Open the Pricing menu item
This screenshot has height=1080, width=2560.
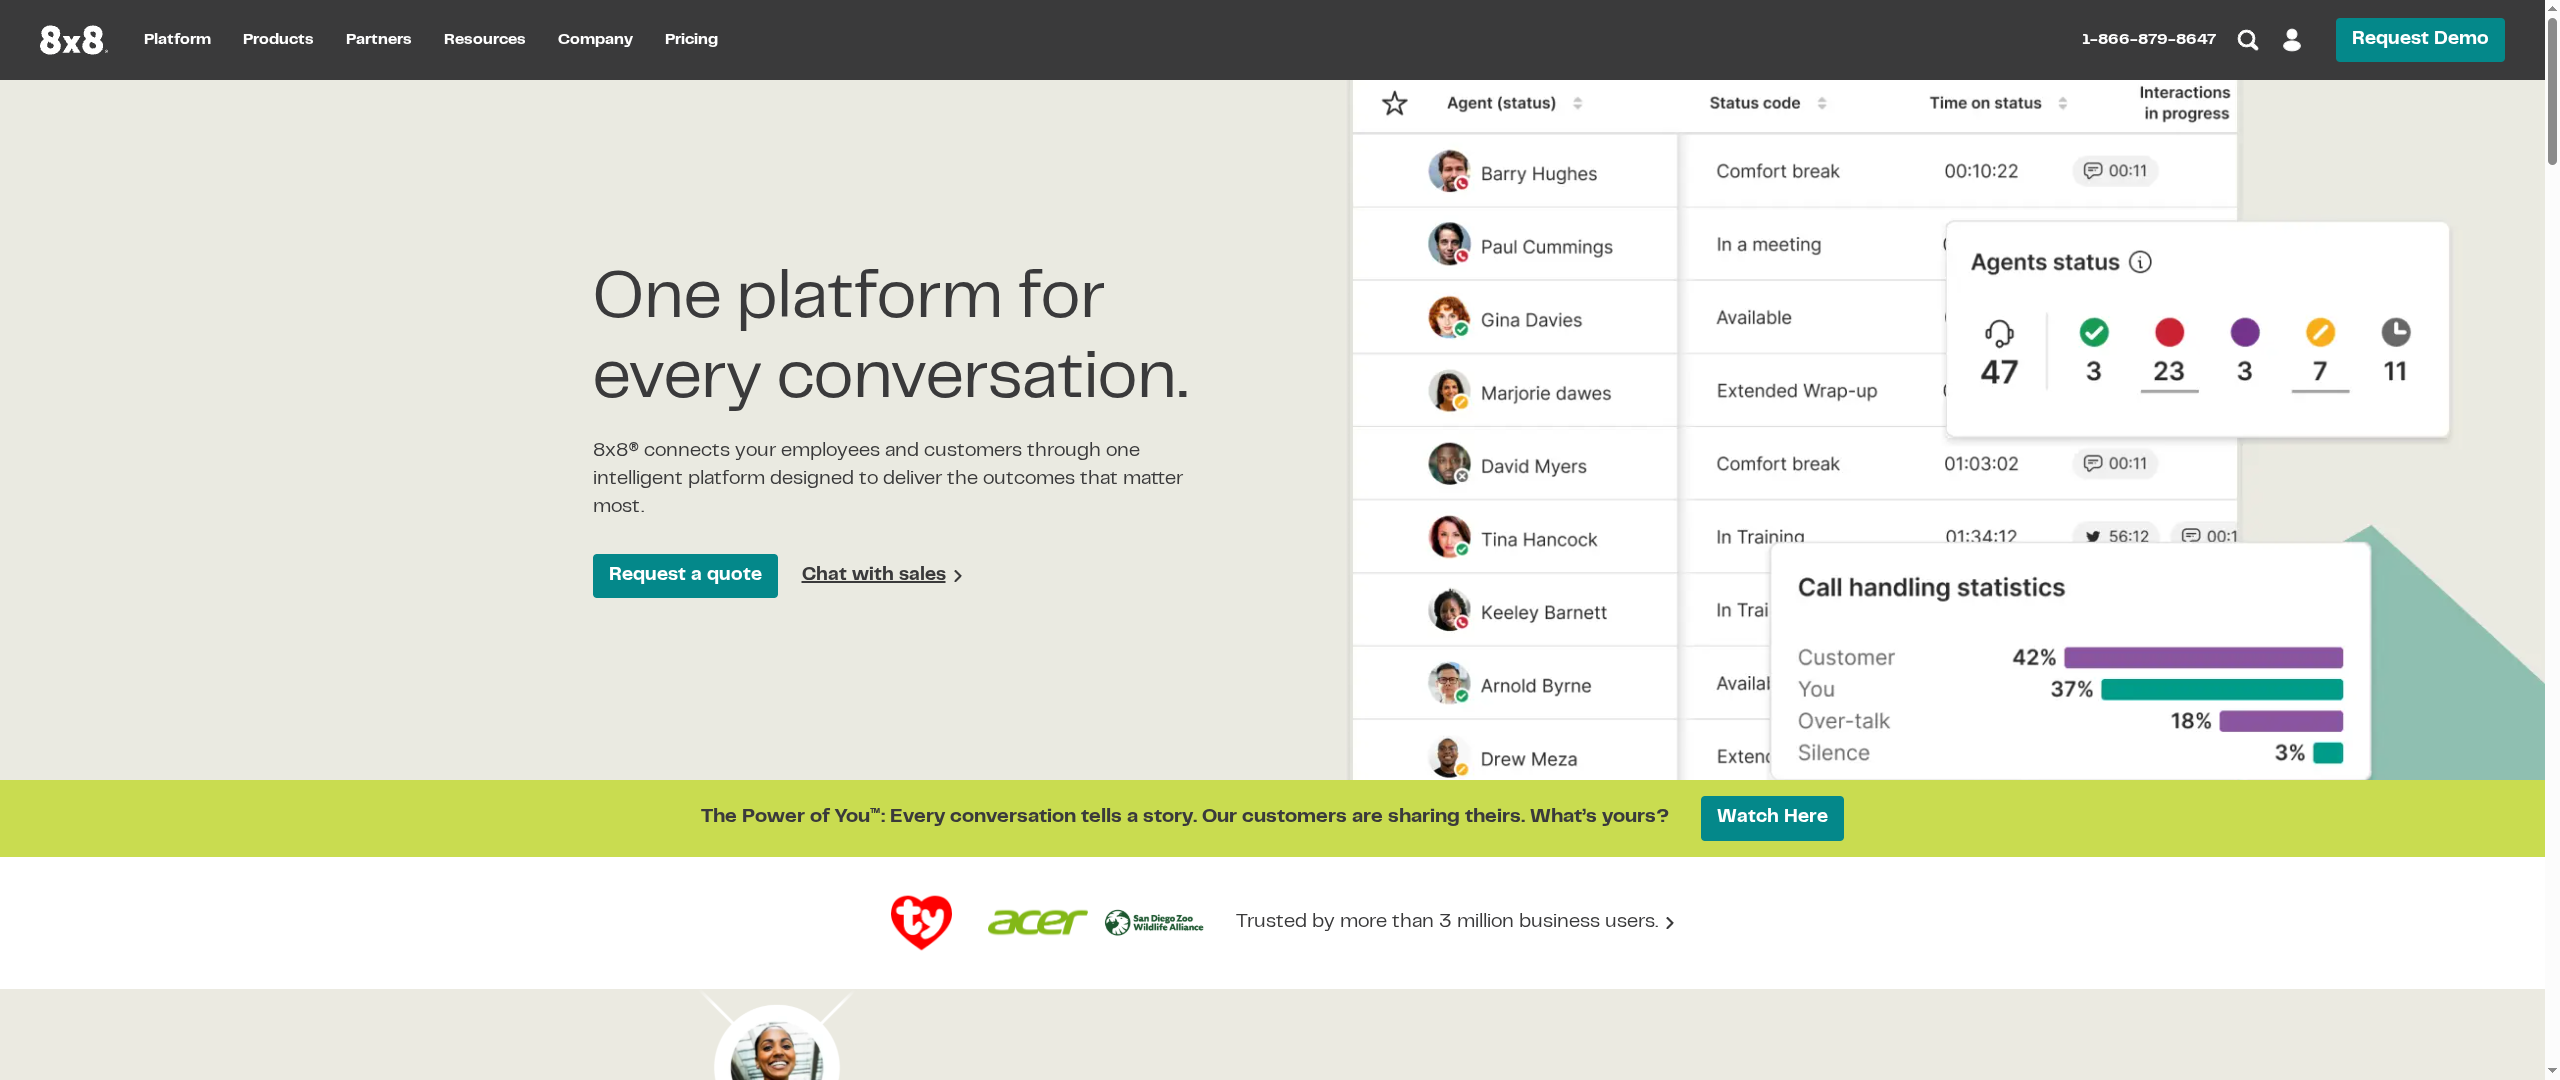(x=691, y=39)
